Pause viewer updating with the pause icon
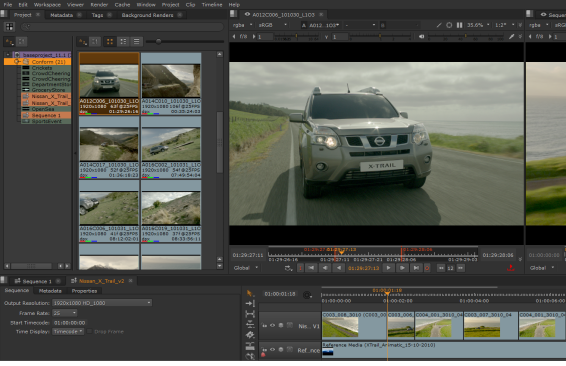 click(459, 25)
